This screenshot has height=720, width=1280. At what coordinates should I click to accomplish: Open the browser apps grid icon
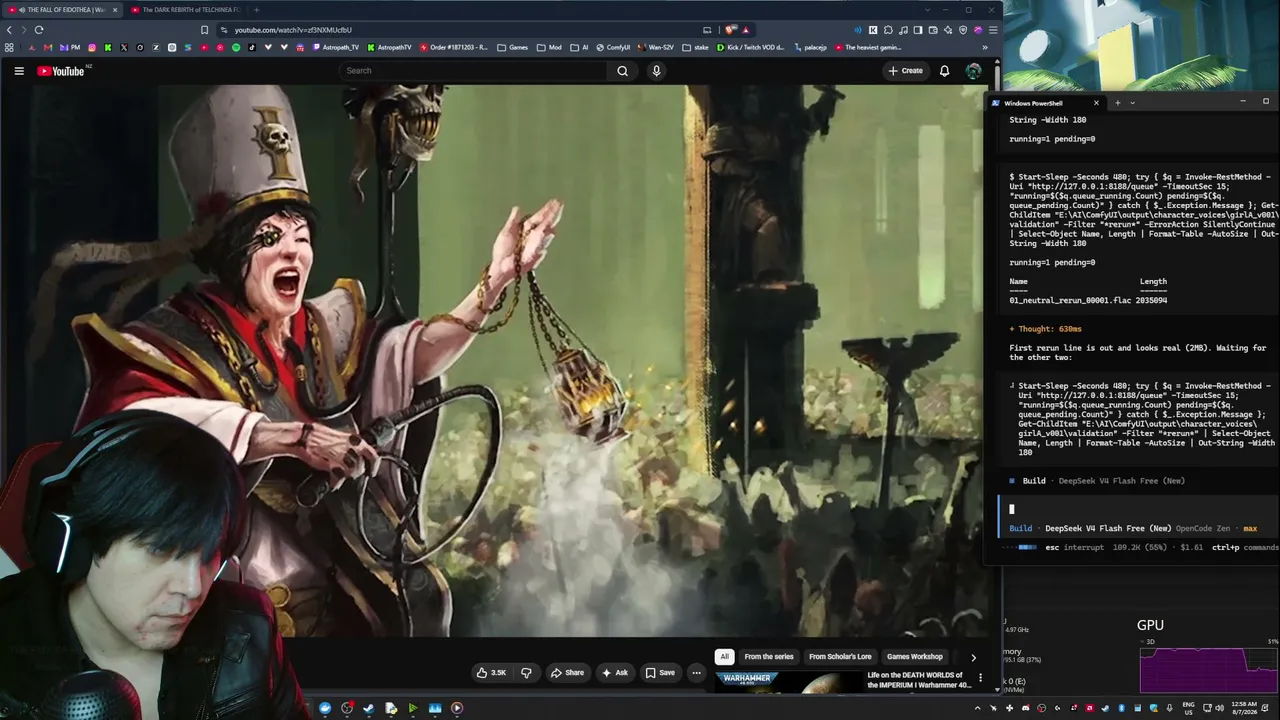tap(10, 47)
